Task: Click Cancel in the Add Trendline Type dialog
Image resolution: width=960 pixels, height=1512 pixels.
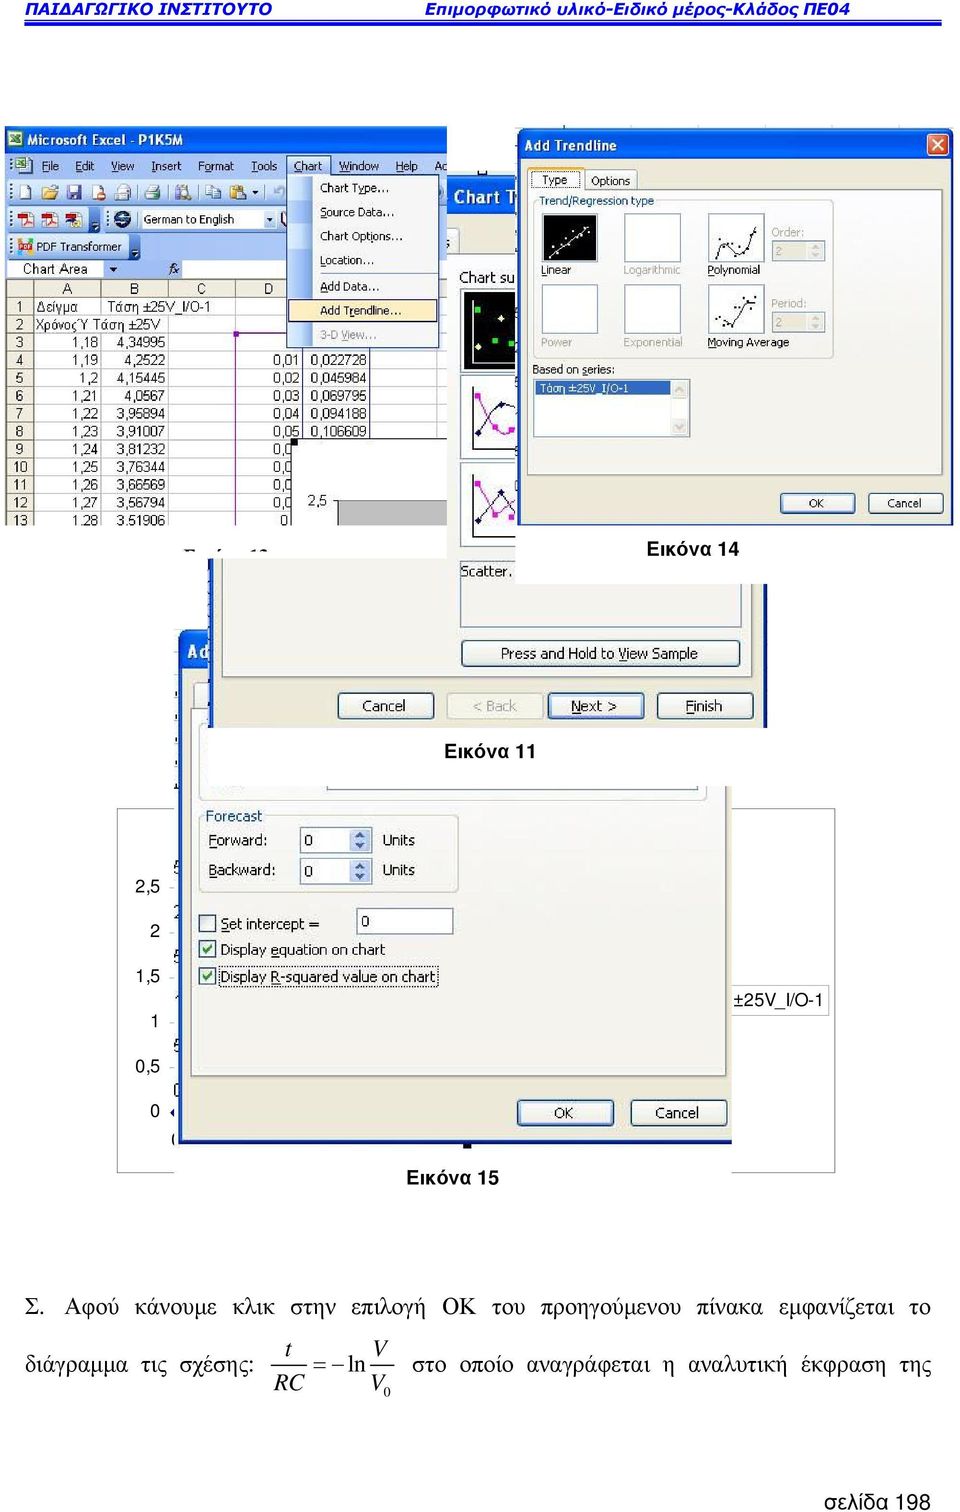Action: coord(905,503)
